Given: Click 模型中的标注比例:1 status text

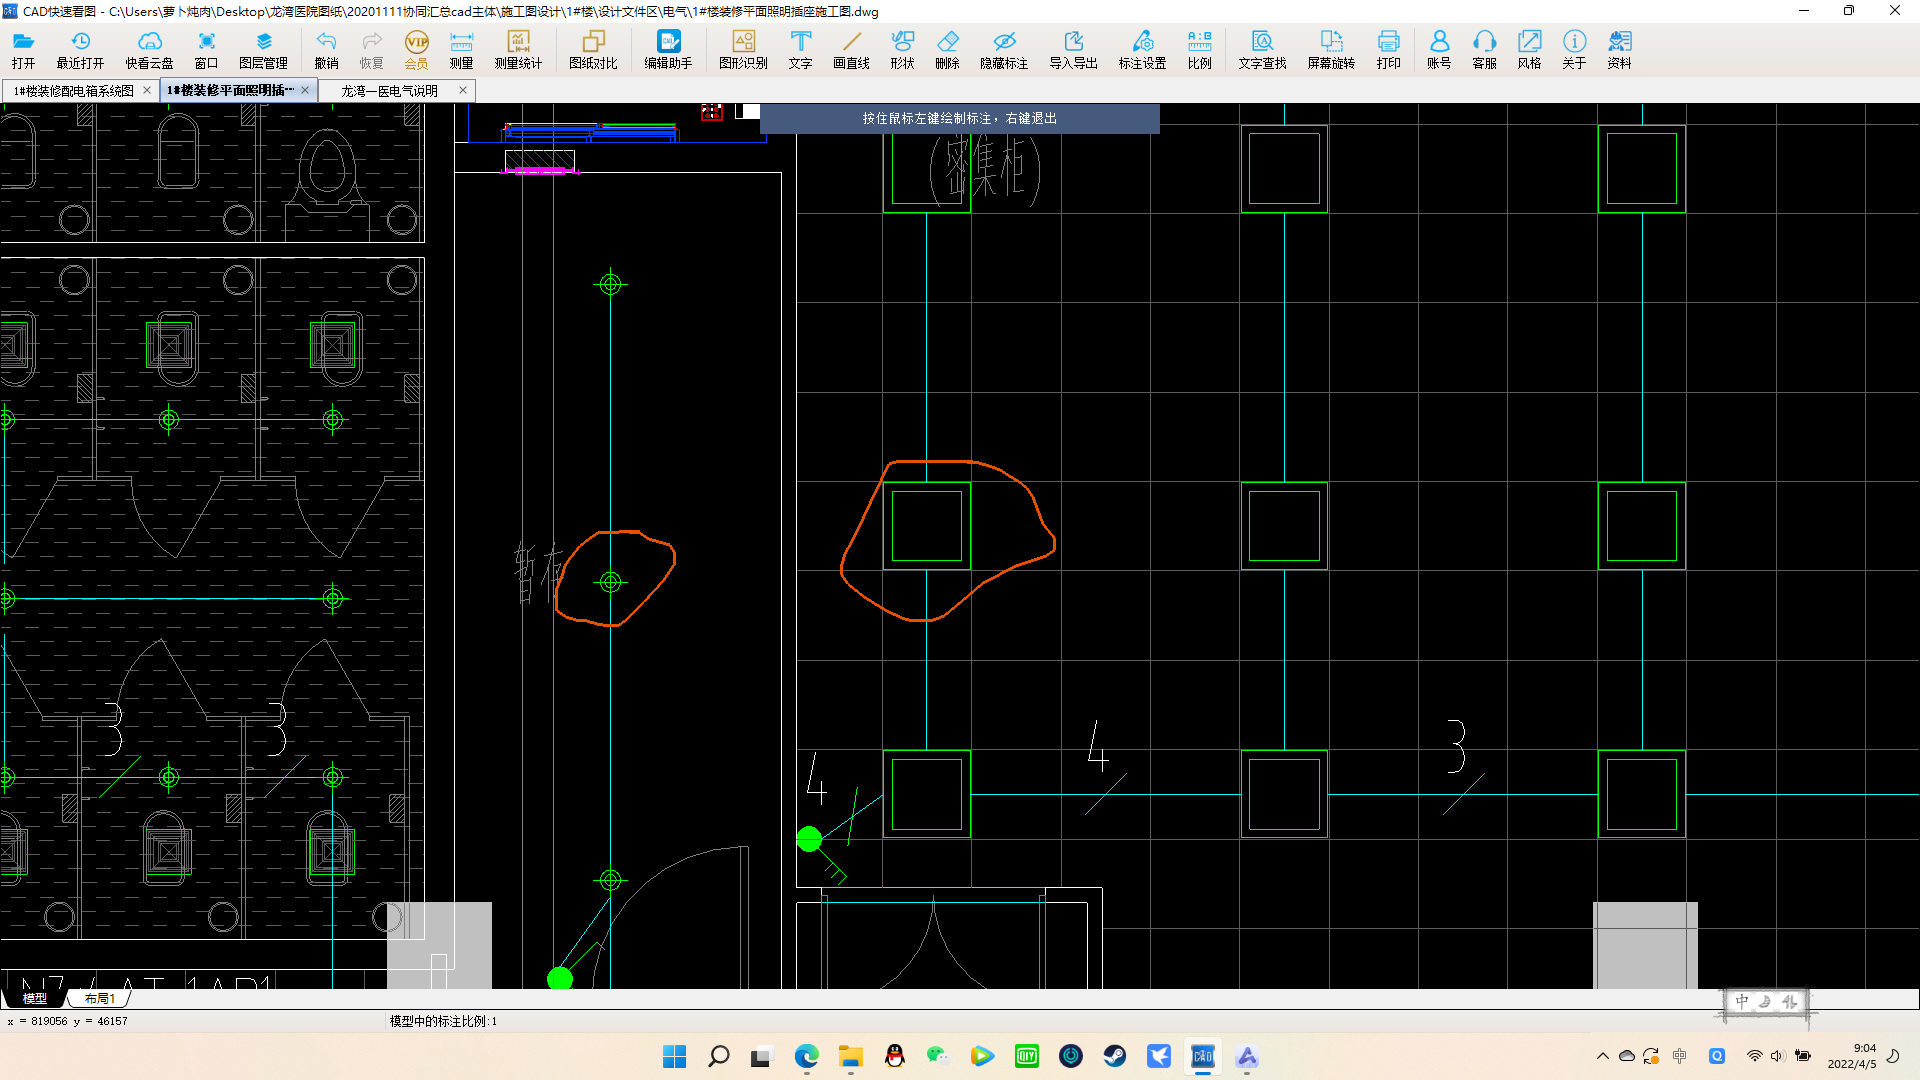Looking at the screenshot, I should click(x=443, y=1021).
